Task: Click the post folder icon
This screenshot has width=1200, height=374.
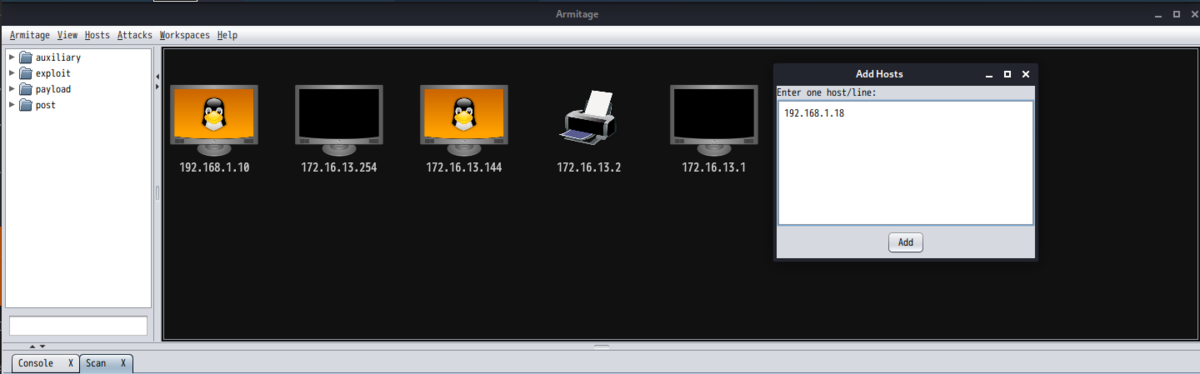Action: pyautogui.click(x=26, y=105)
